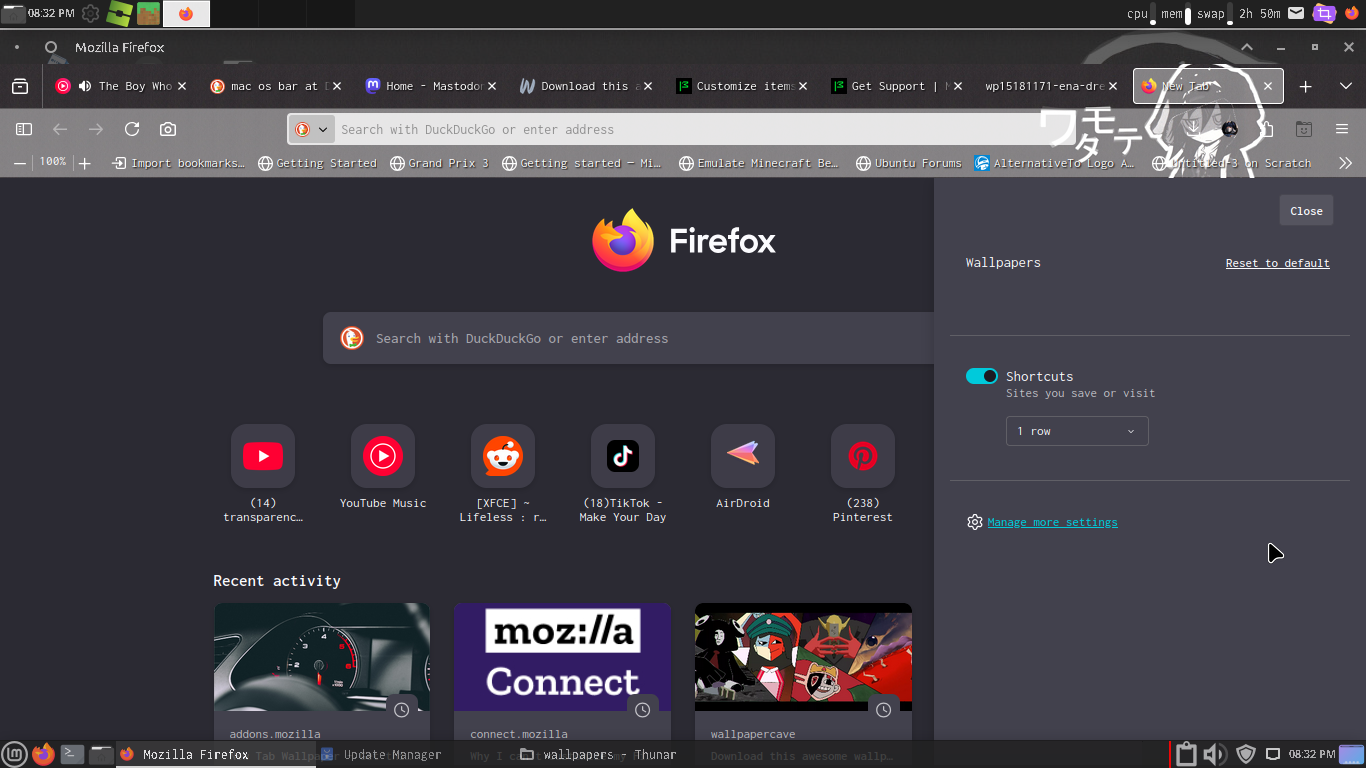Open the TikTok shortcut tile
Image resolution: width=1366 pixels, height=768 pixels.
click(623, 456)
